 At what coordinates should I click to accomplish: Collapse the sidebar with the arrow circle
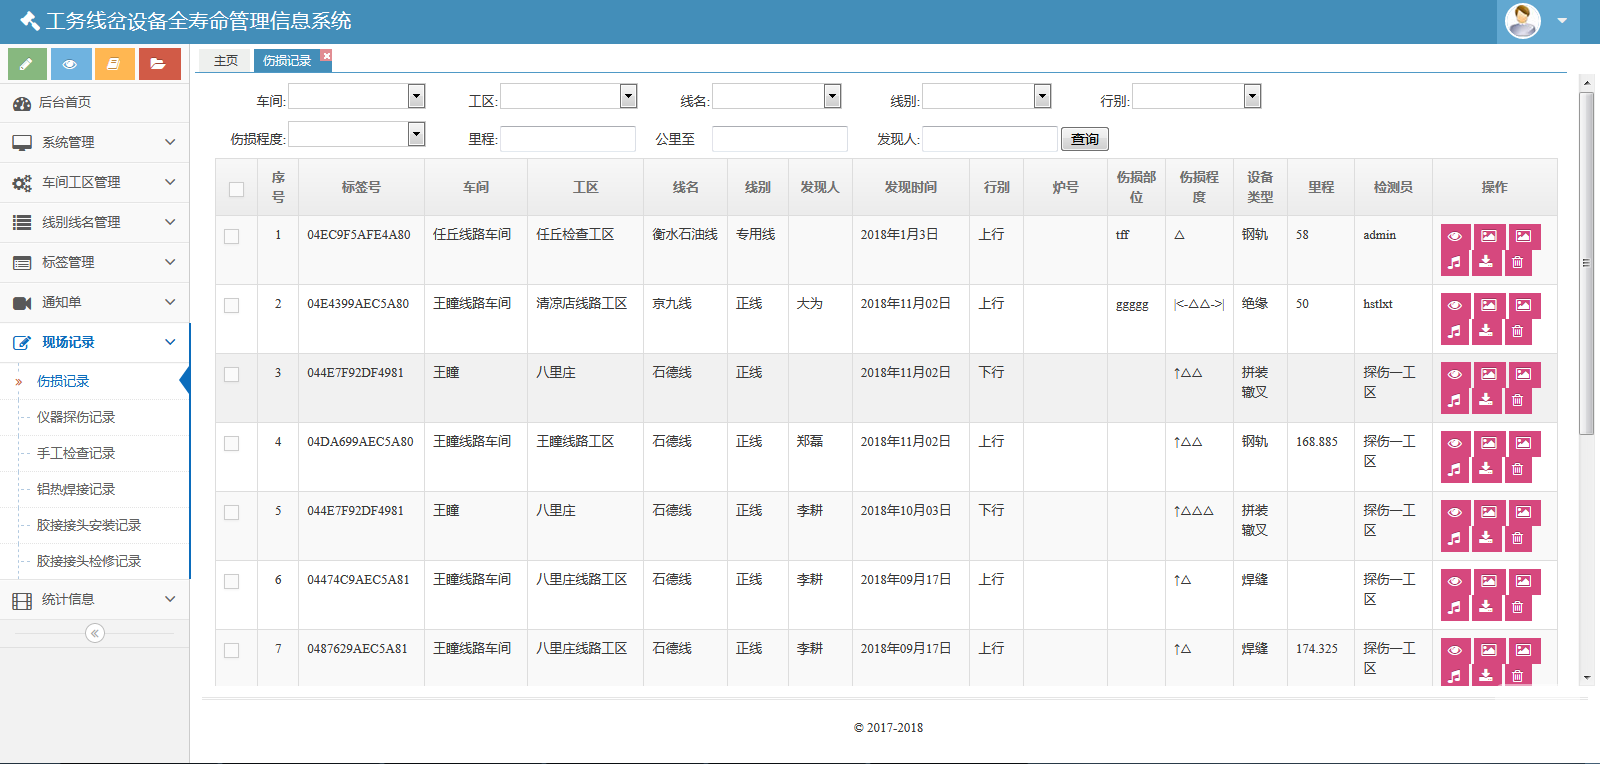[95, 633]
